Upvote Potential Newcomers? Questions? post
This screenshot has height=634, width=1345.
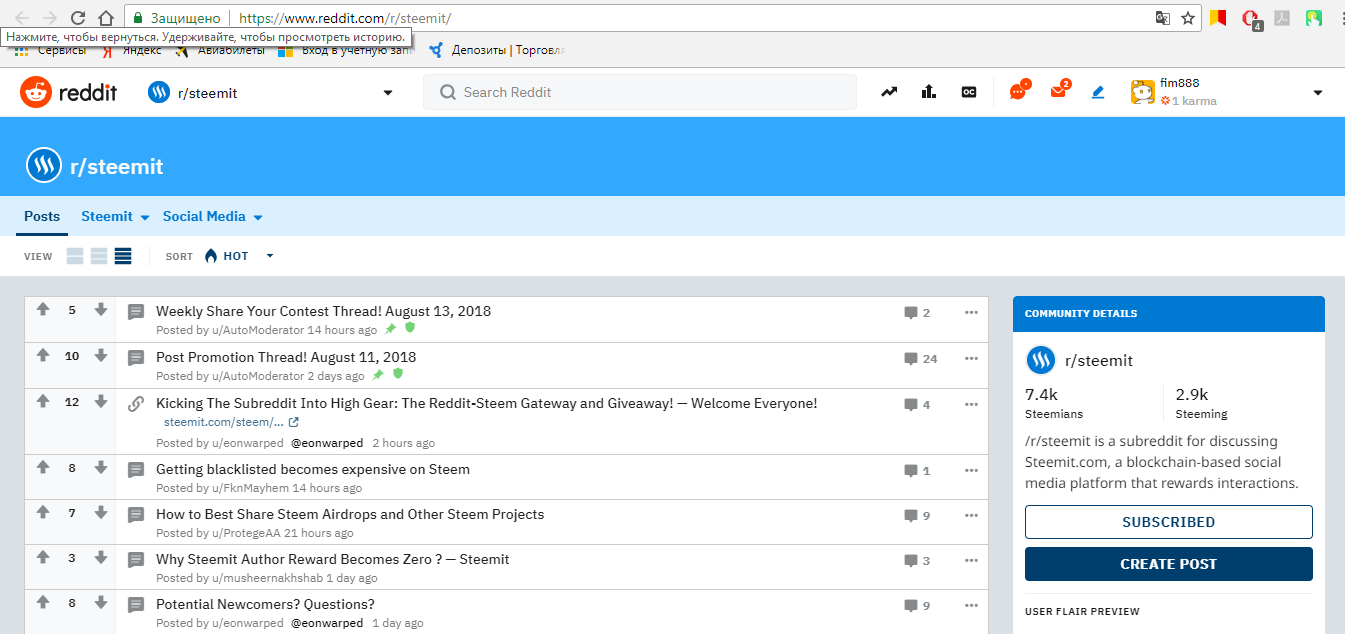[x=43, y=602]
